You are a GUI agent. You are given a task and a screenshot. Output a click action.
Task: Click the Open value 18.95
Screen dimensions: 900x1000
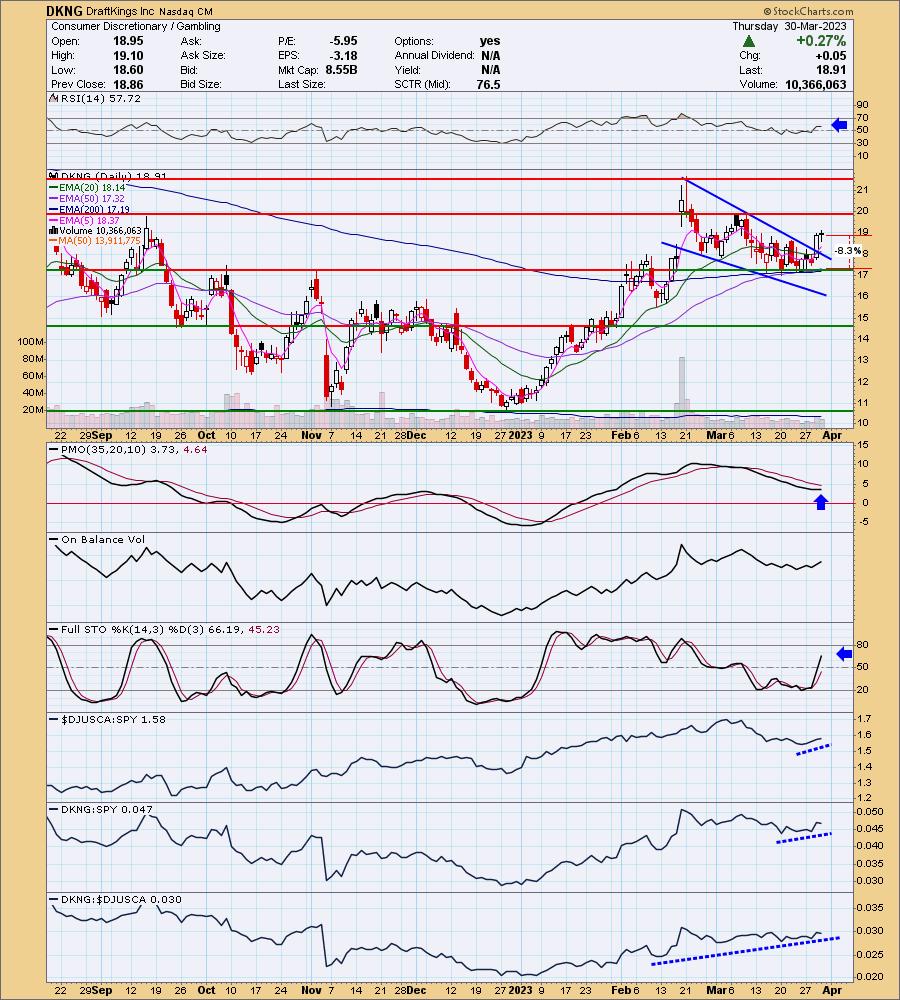128,41
